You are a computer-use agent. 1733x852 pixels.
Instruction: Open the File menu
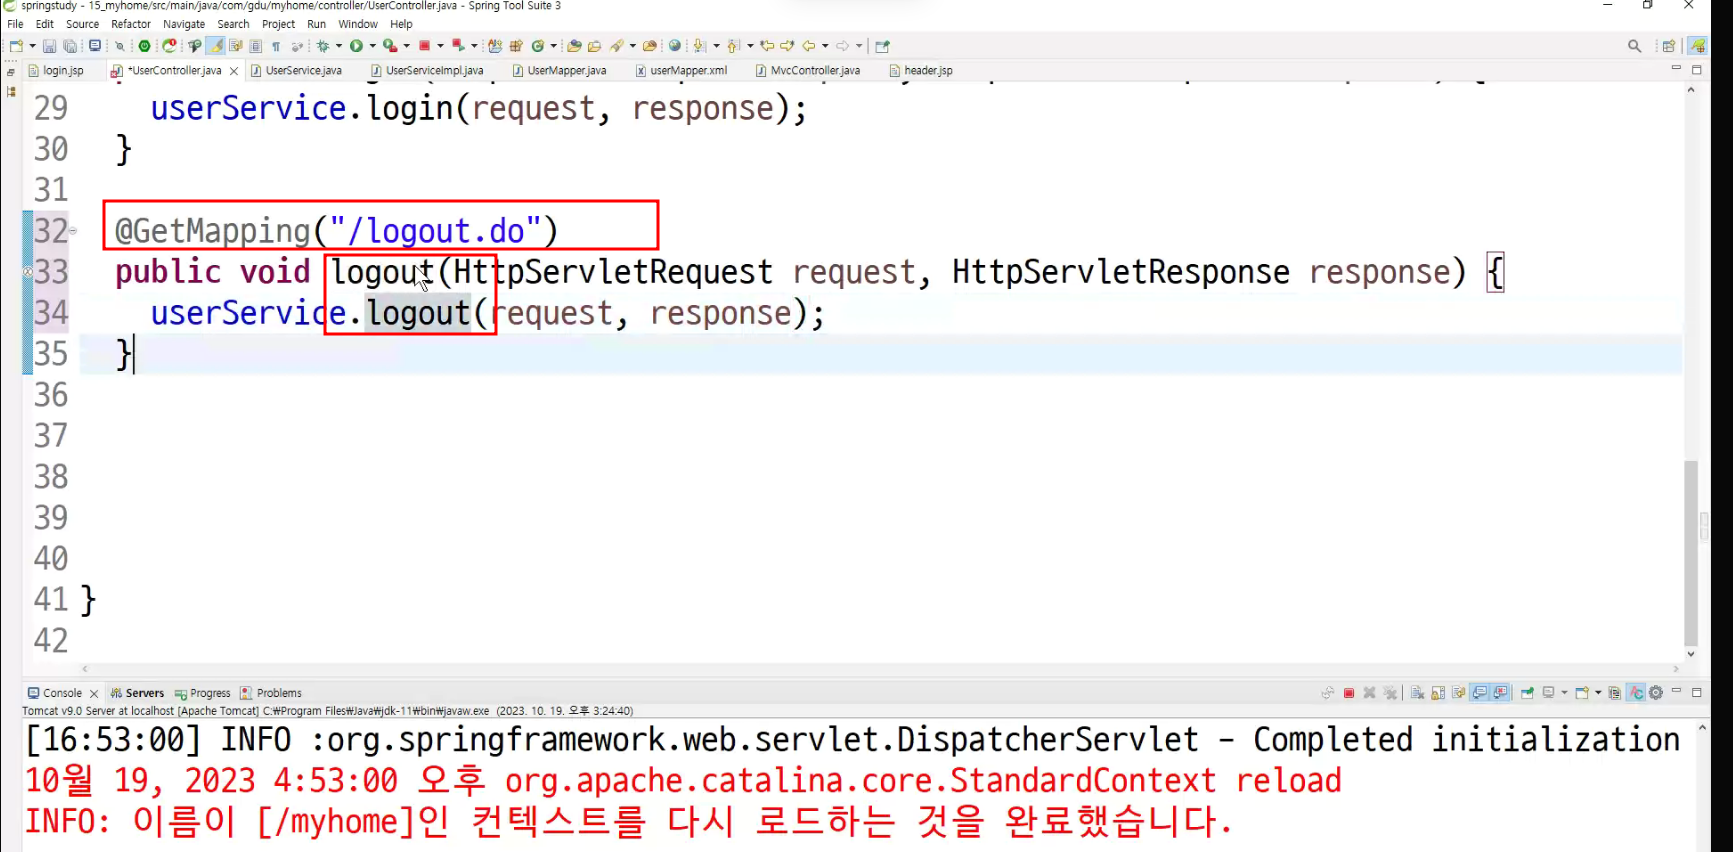15,24
